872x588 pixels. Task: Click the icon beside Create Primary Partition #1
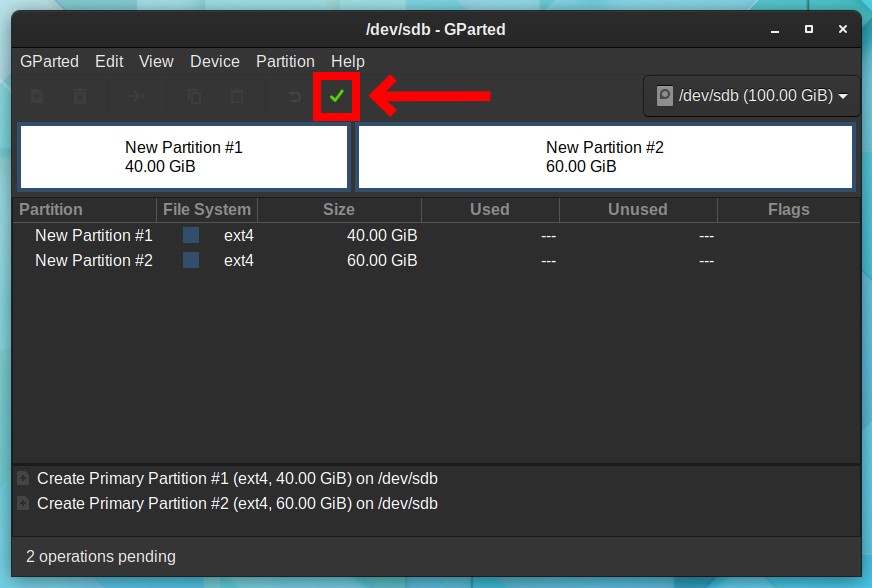coord(23,478)
